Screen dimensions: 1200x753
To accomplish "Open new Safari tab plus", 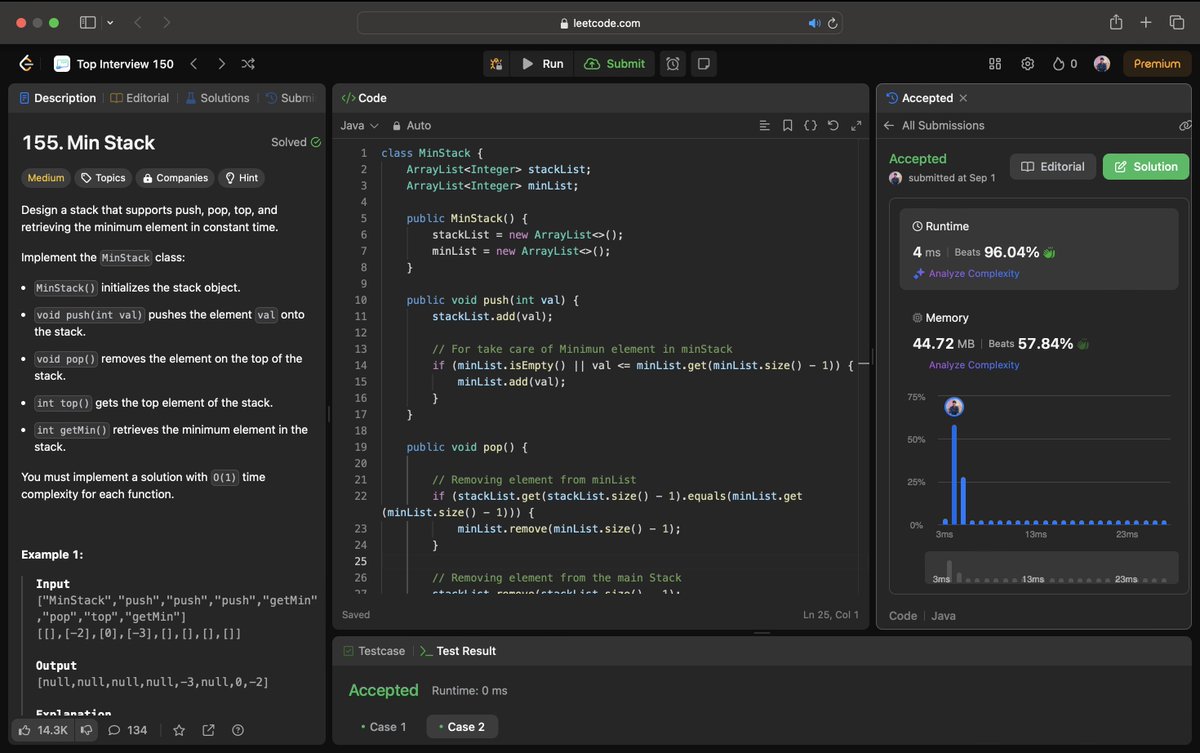I will pos(1146,22).
